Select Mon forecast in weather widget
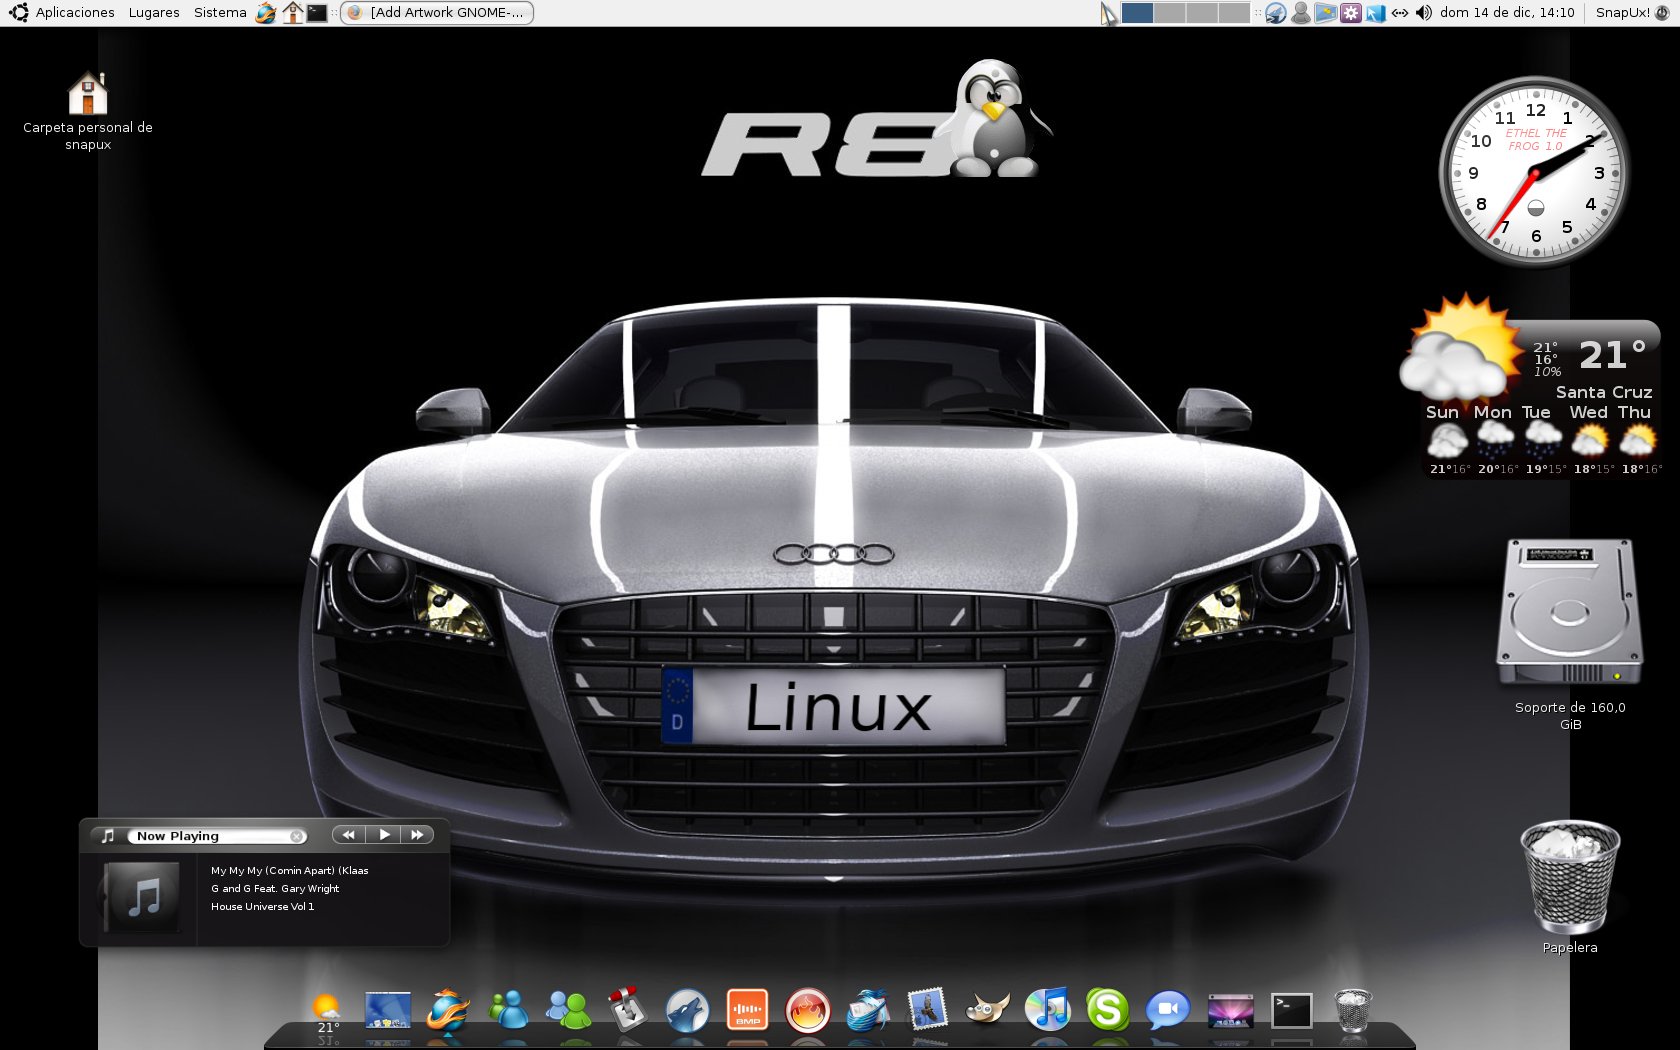This screenshot has height=1050, width=1680. (1494, 439)
